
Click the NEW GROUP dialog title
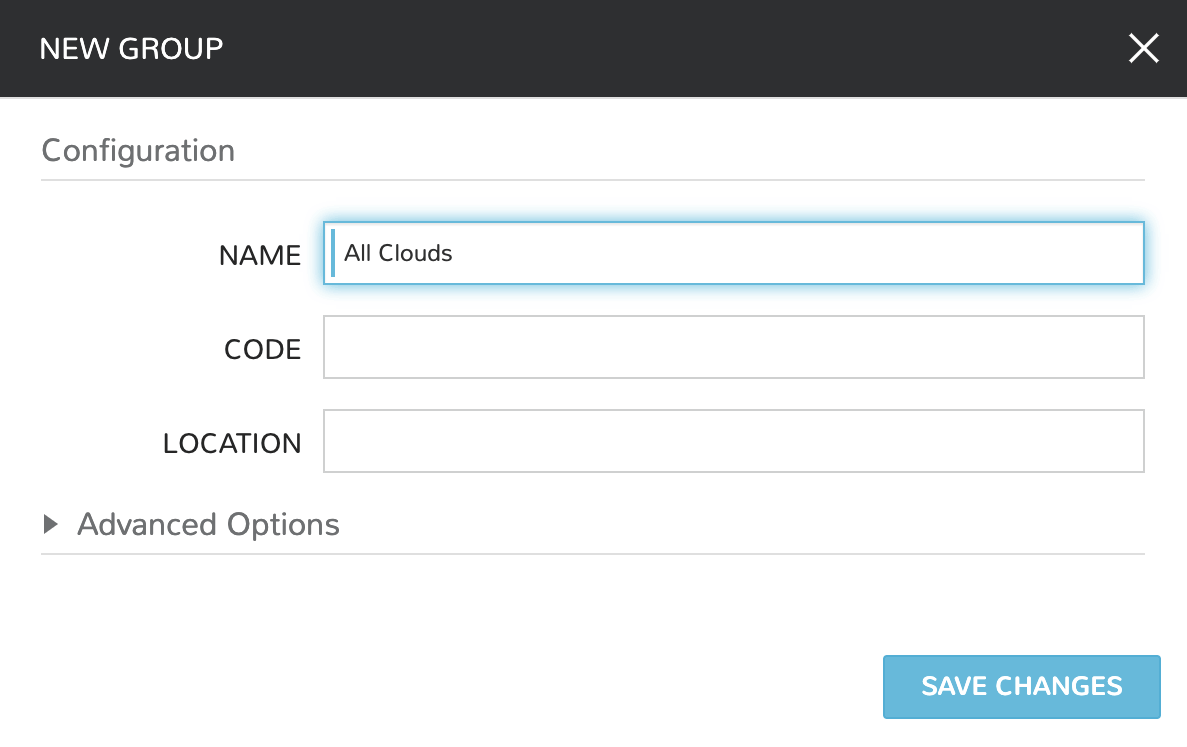click(x=131, y=48)
